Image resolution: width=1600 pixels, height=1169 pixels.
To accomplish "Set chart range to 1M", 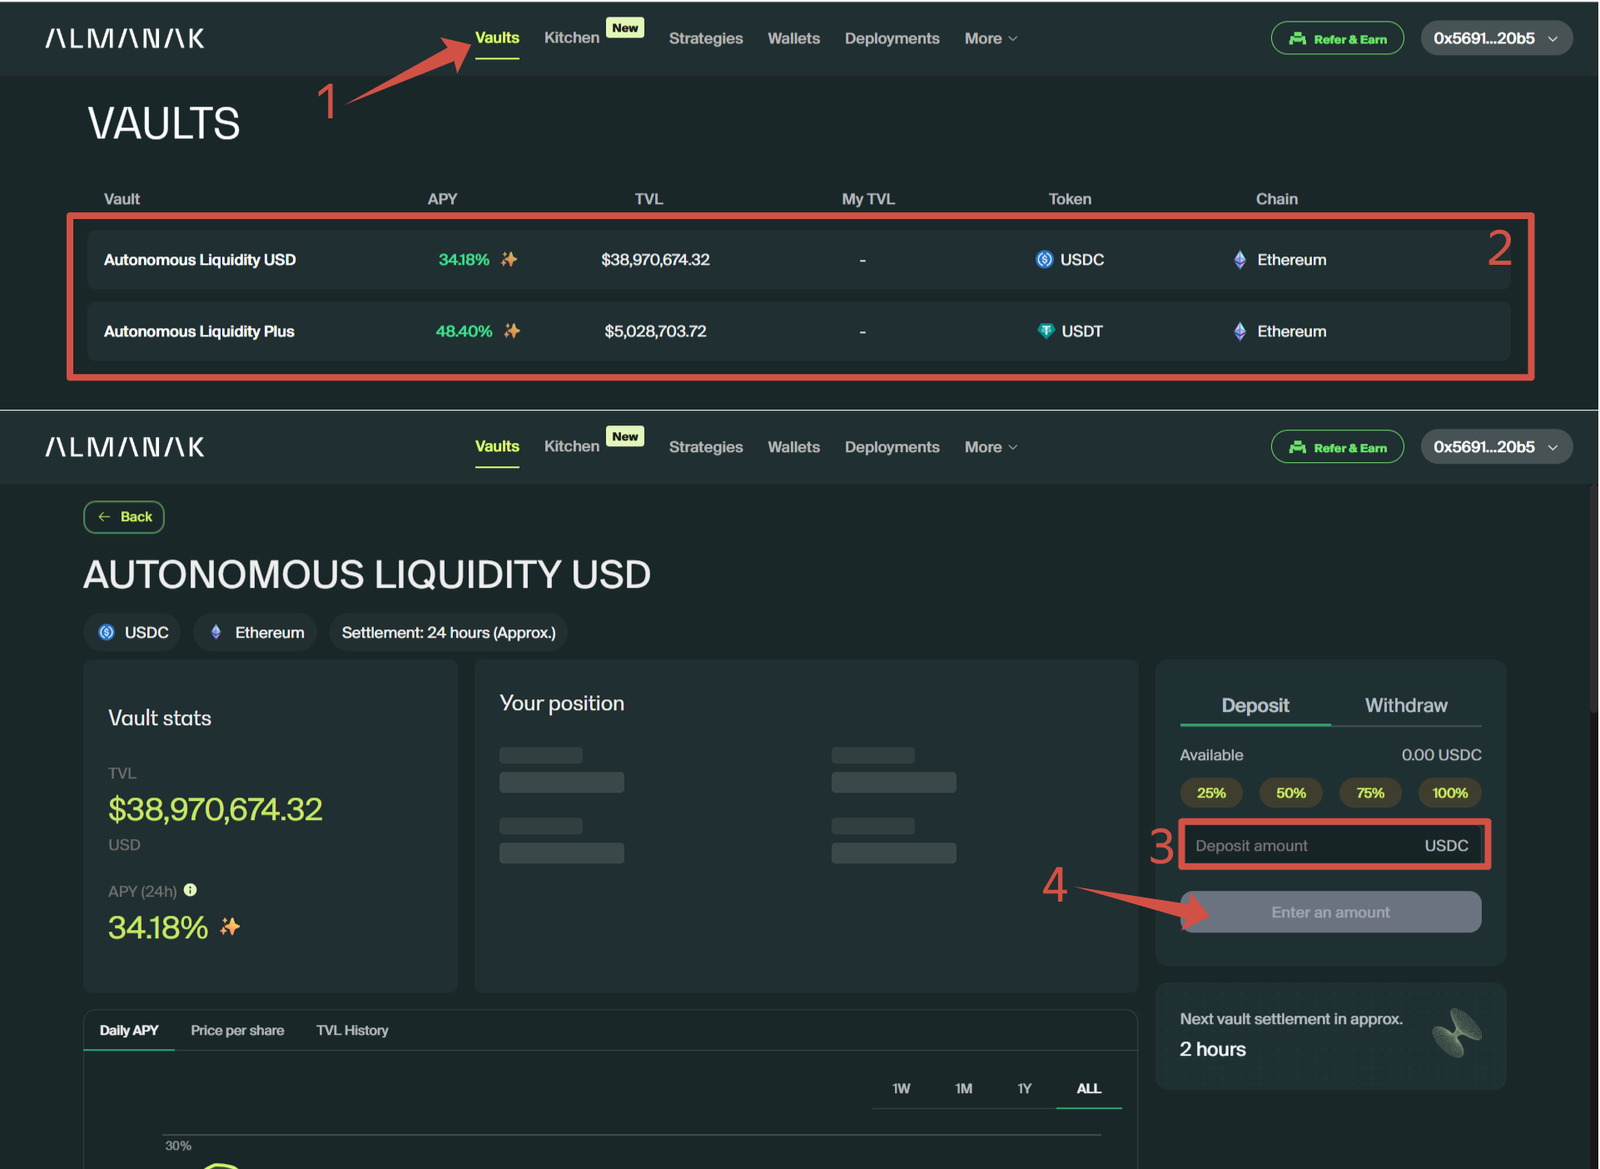I will click(963, 1088).
